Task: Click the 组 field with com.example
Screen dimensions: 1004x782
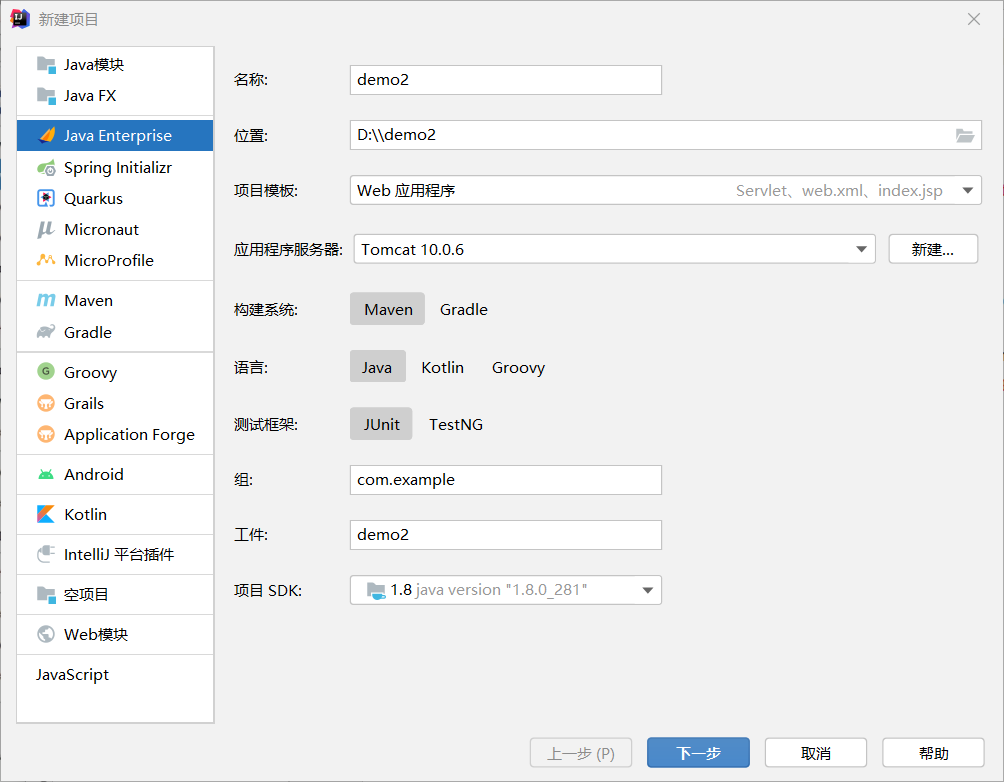Action: click(x=506, y=480)
